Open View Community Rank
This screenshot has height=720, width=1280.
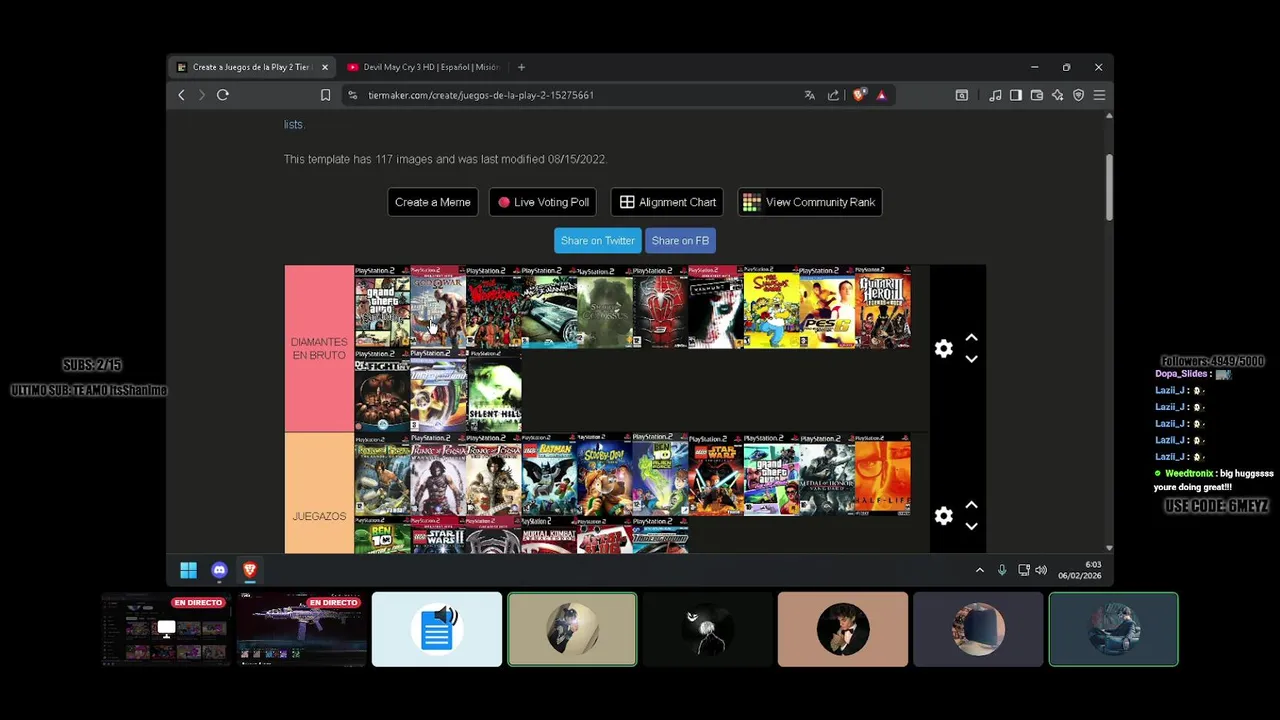coord(809,202)
